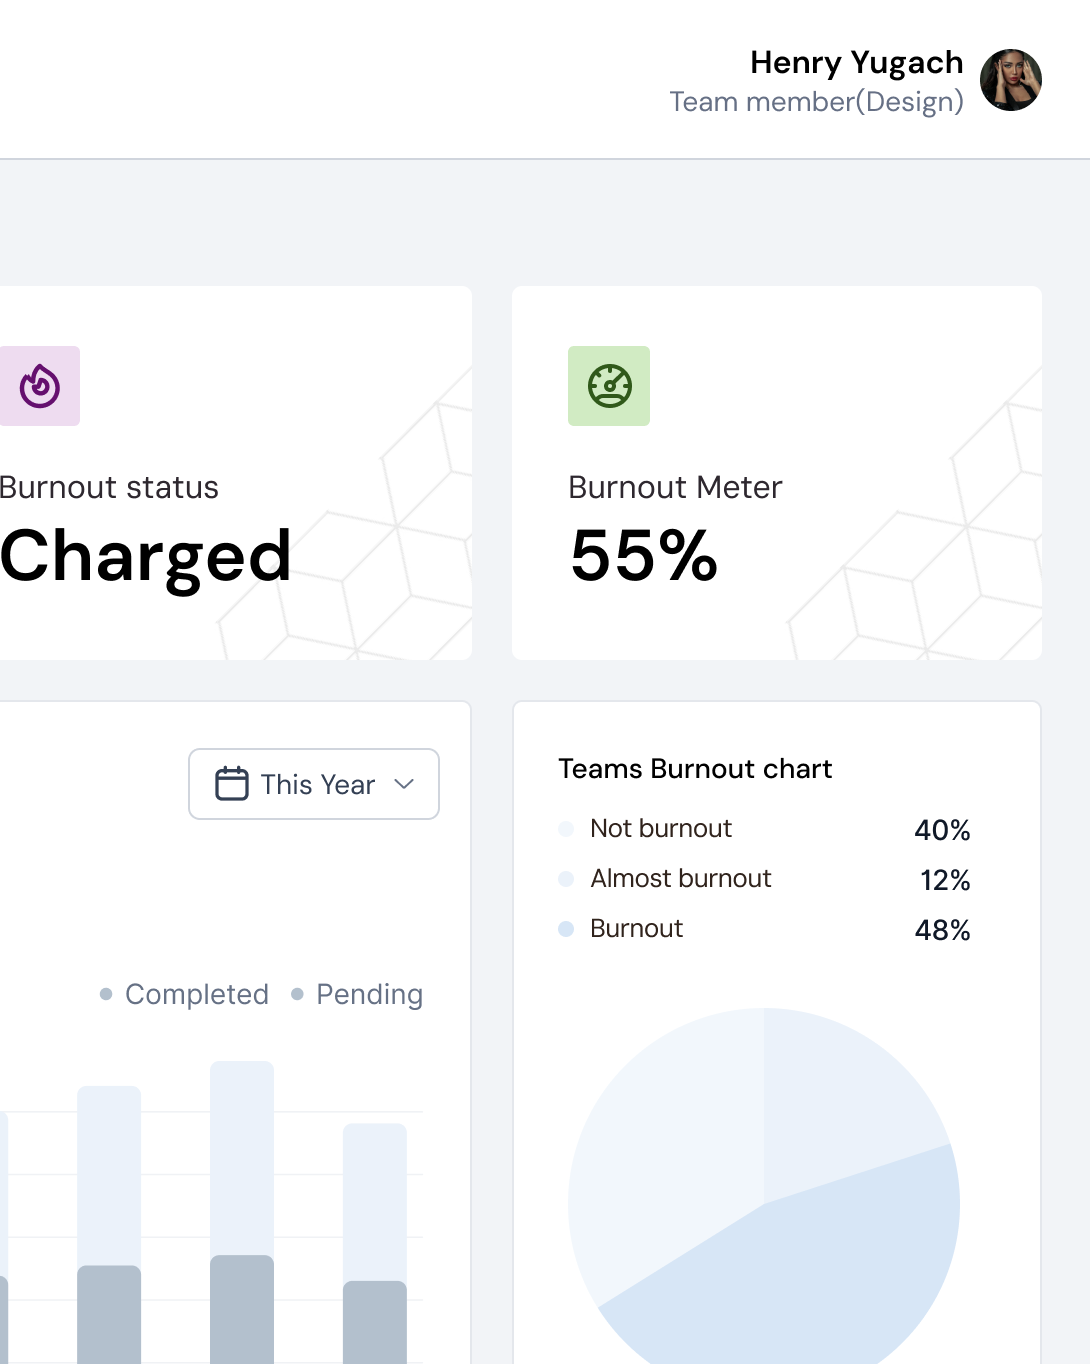Click the green gauge Burnout Meter icon
The width and height of the screenshot is (1090, 1364).
[609, 386]
